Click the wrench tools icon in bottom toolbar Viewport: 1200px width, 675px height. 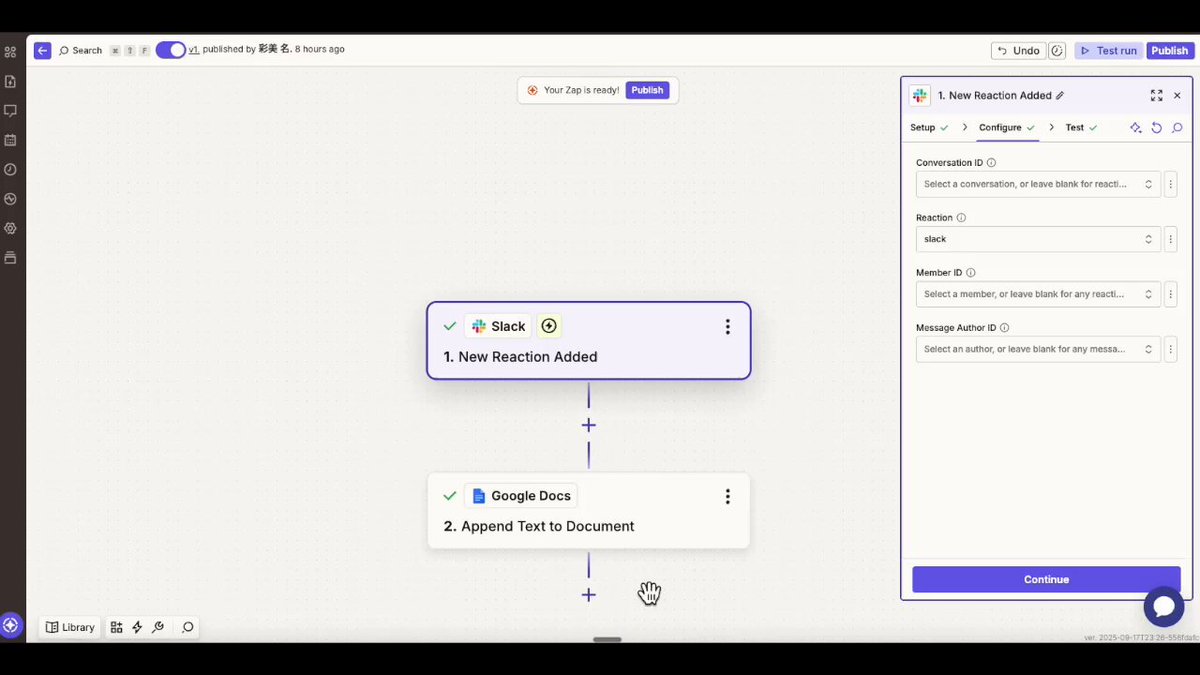tap(158, 628)
